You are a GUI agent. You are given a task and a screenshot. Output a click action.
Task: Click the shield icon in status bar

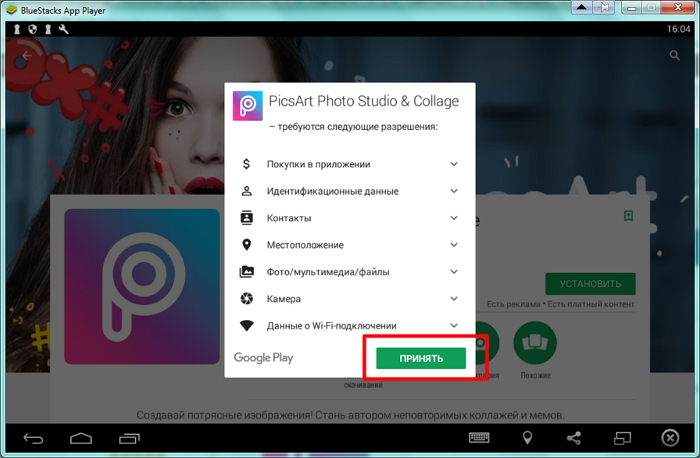coord(33,29)
